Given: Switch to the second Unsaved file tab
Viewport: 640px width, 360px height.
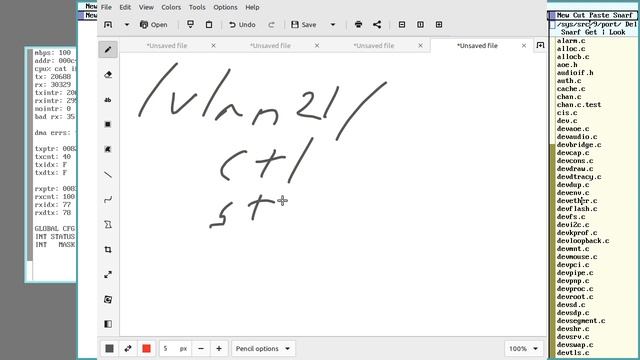Looking at the screenshot, I should 270,46.
